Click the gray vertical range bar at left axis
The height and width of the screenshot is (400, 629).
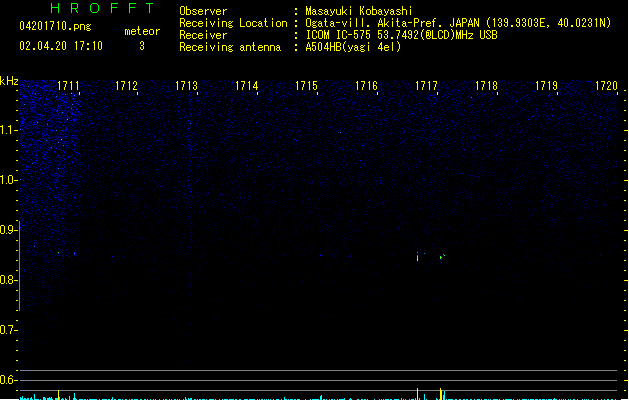coord(19,266)
